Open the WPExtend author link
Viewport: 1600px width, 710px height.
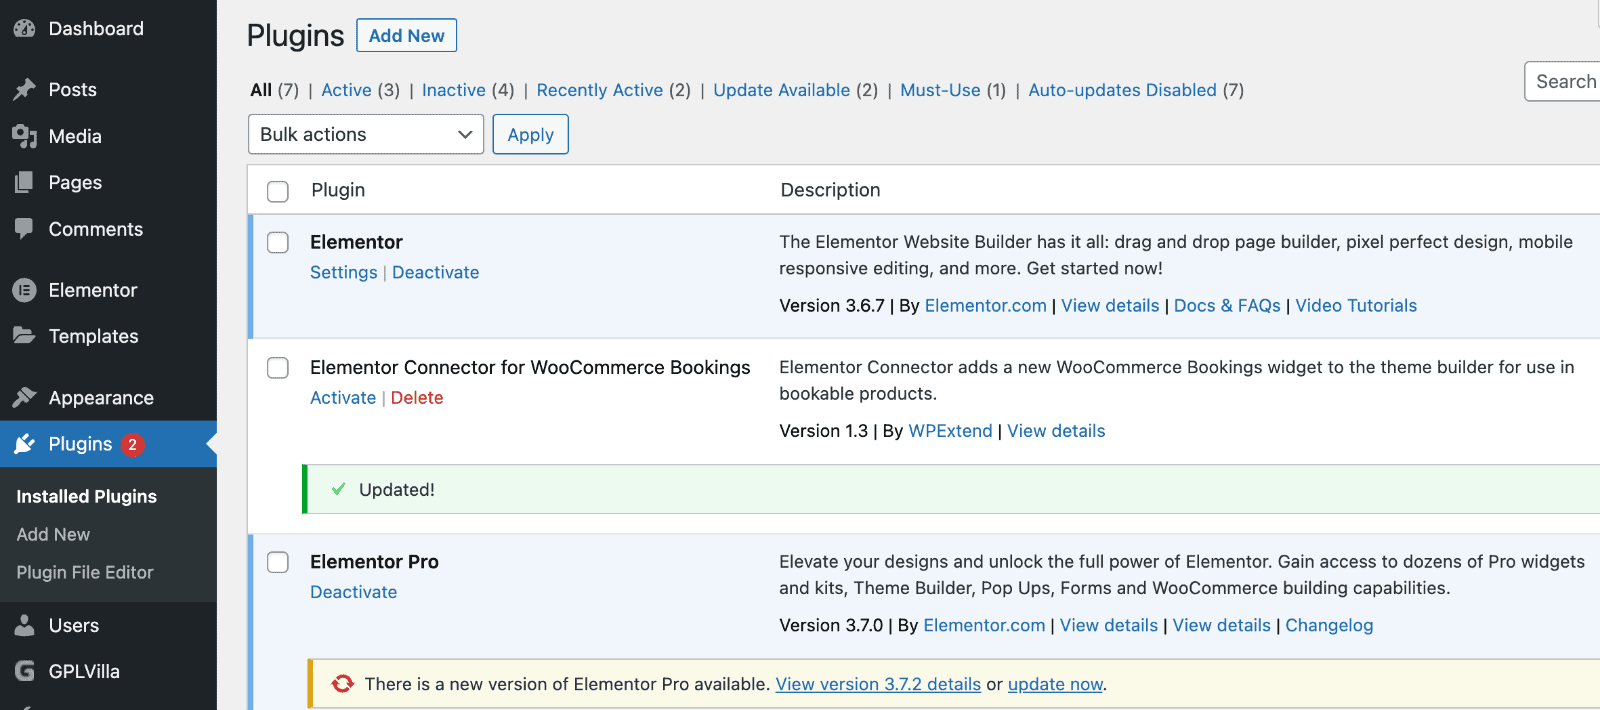coord(950,431)
